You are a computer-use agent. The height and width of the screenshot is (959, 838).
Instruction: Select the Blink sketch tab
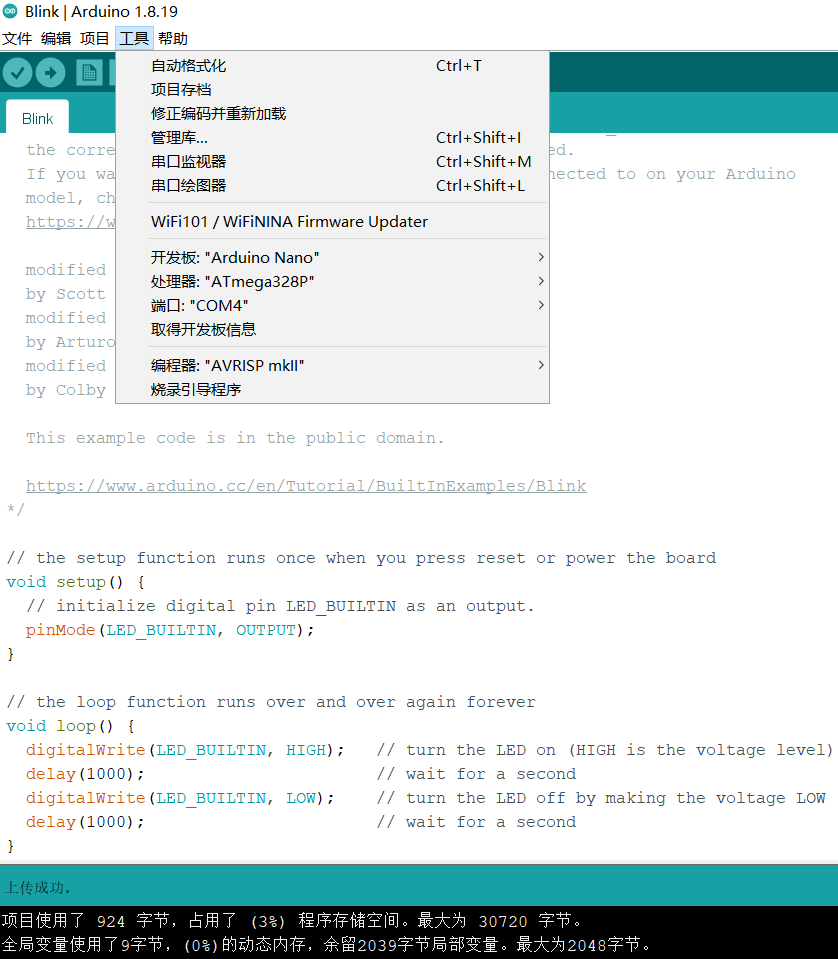tap(37, 119)
